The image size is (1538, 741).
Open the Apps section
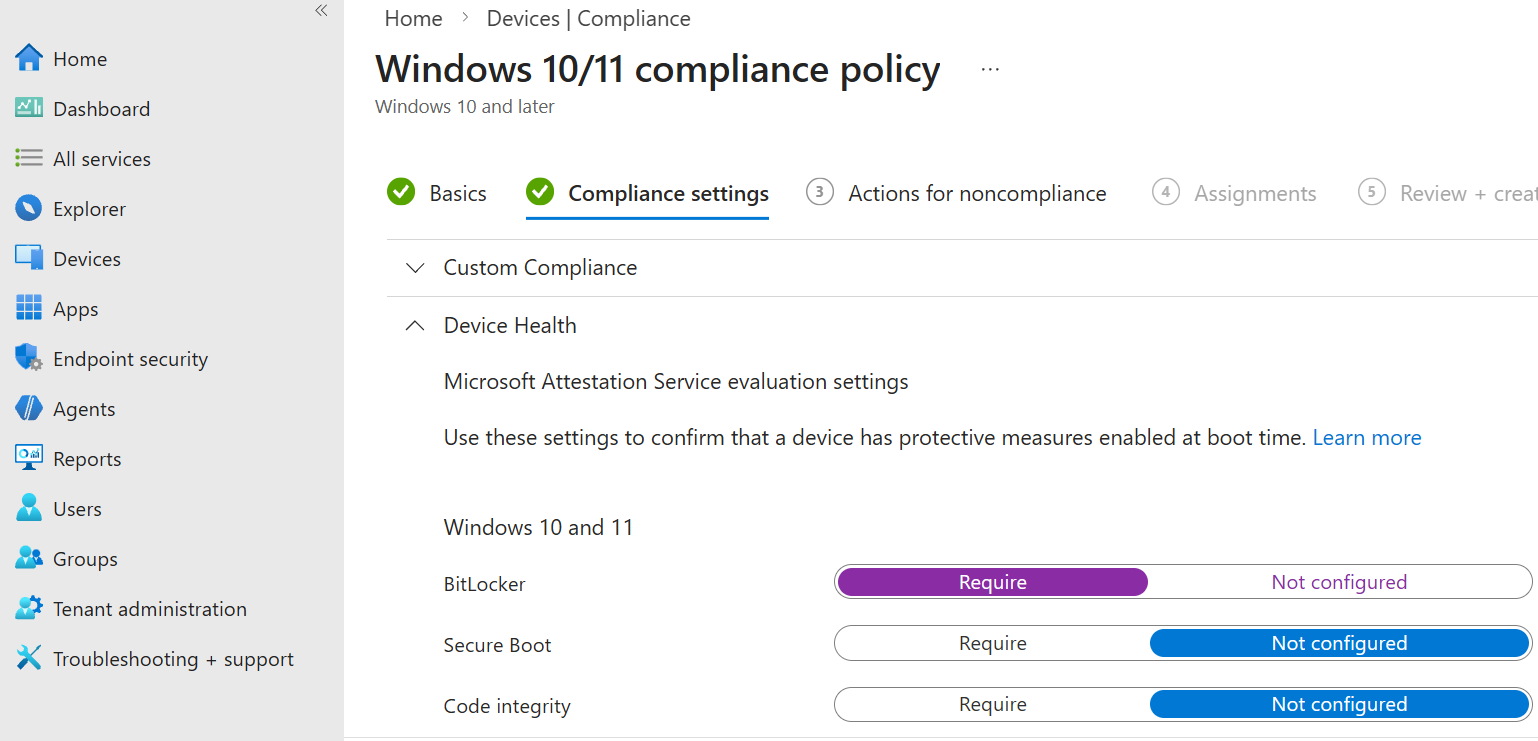point(75,308)
